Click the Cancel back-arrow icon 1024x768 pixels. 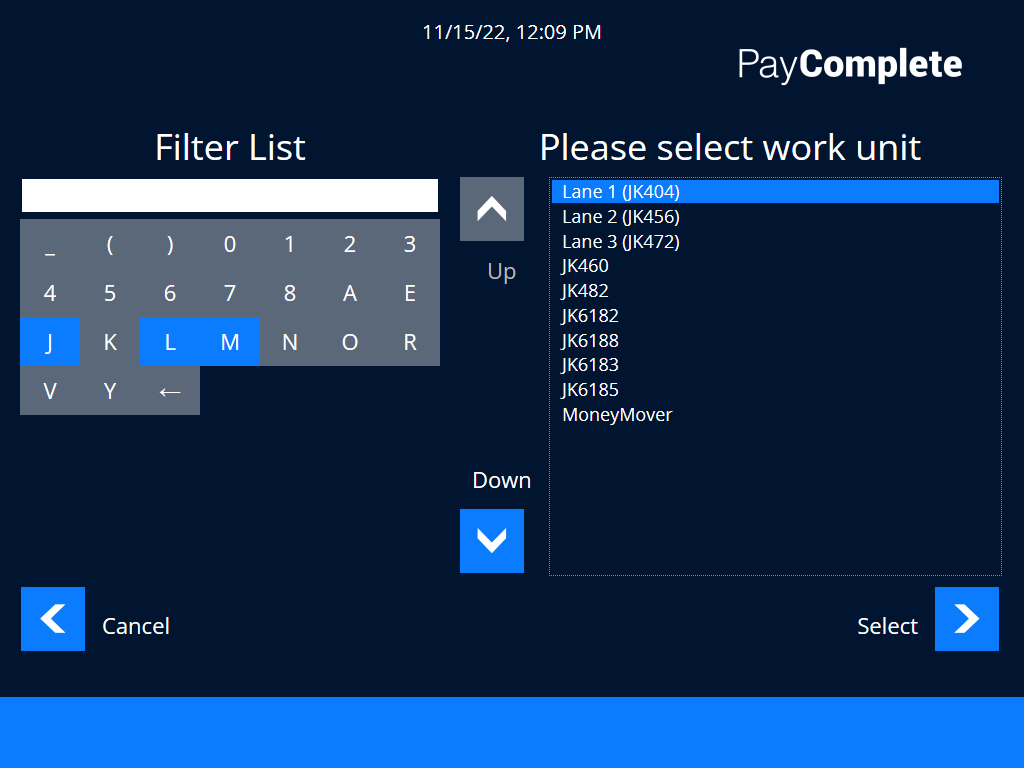pos(52,619)
